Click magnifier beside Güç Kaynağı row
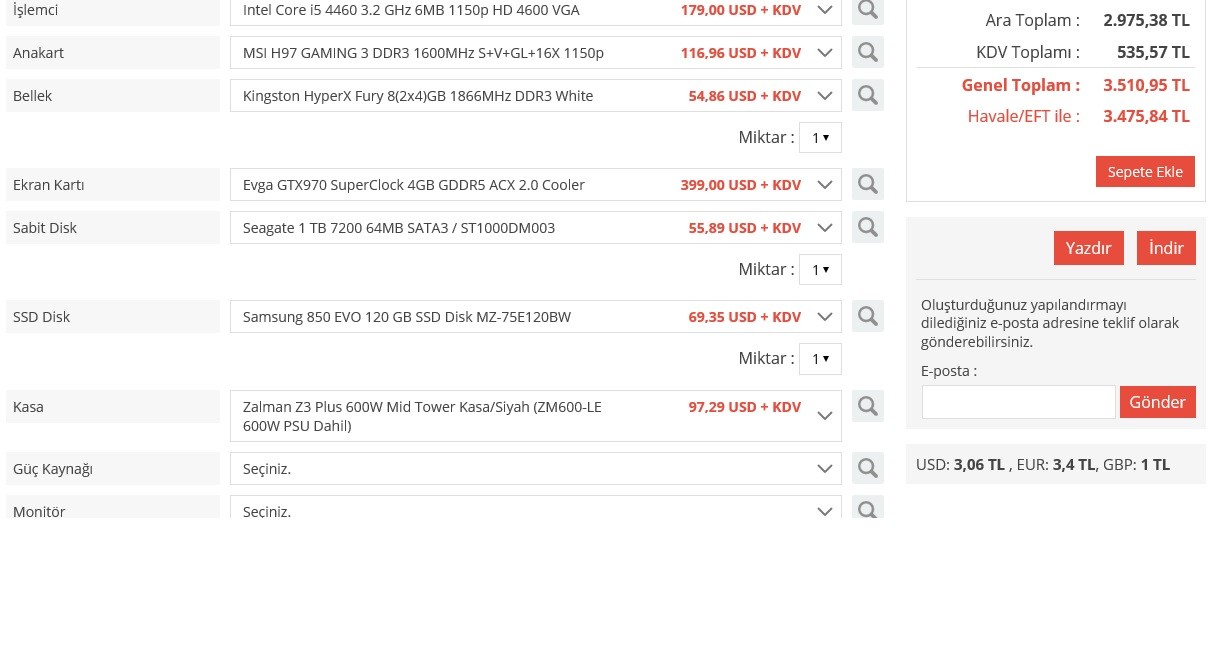 [x=867, y=468]
